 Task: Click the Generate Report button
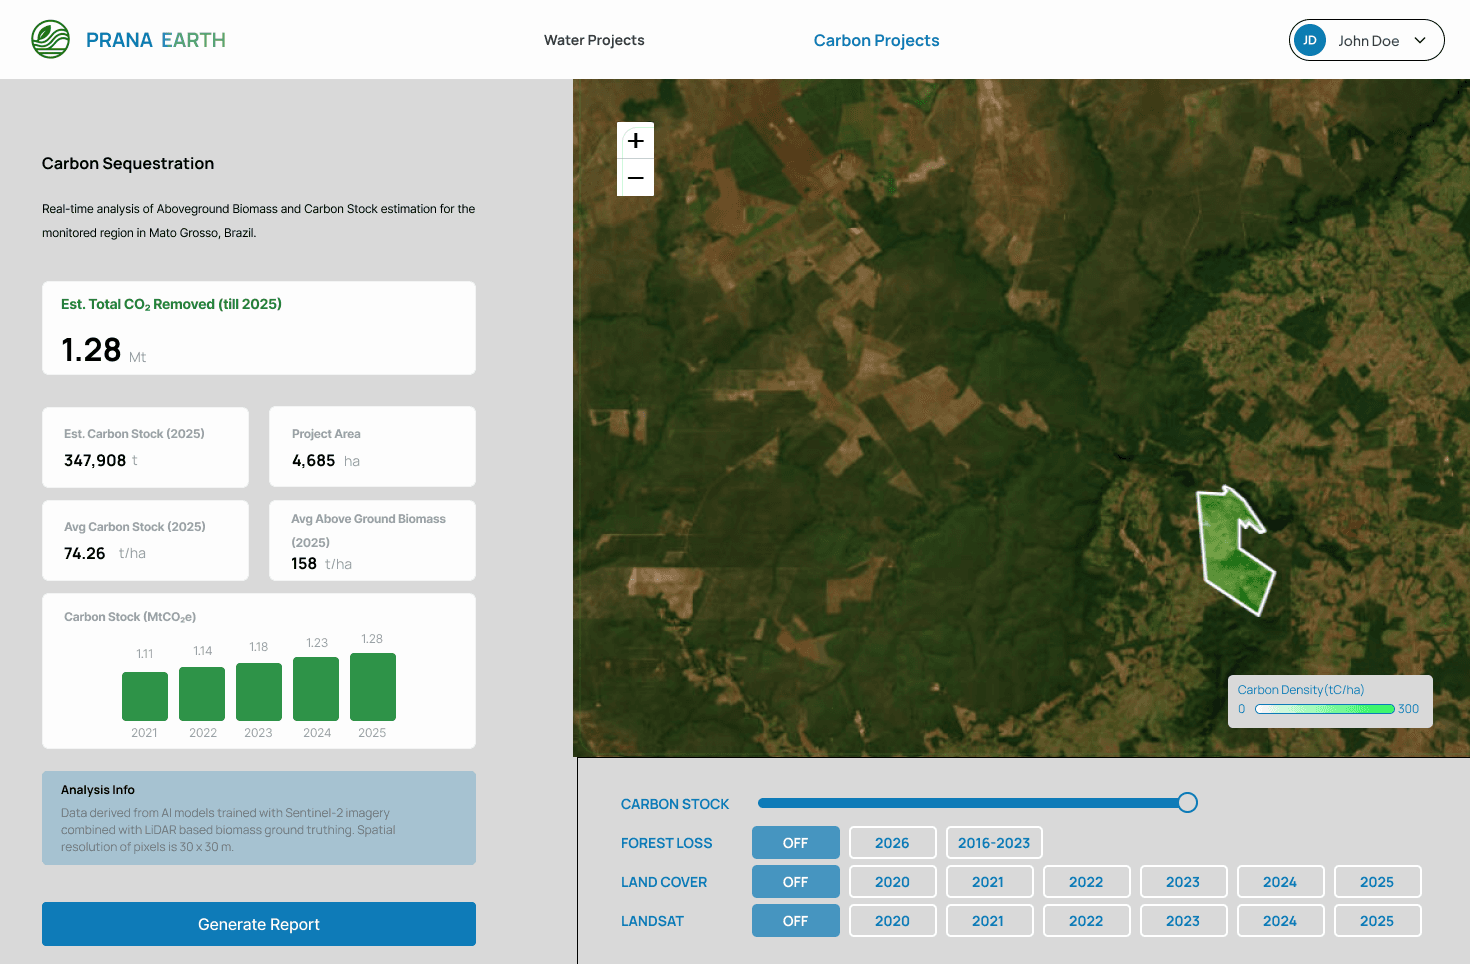[x=259, y=924]
